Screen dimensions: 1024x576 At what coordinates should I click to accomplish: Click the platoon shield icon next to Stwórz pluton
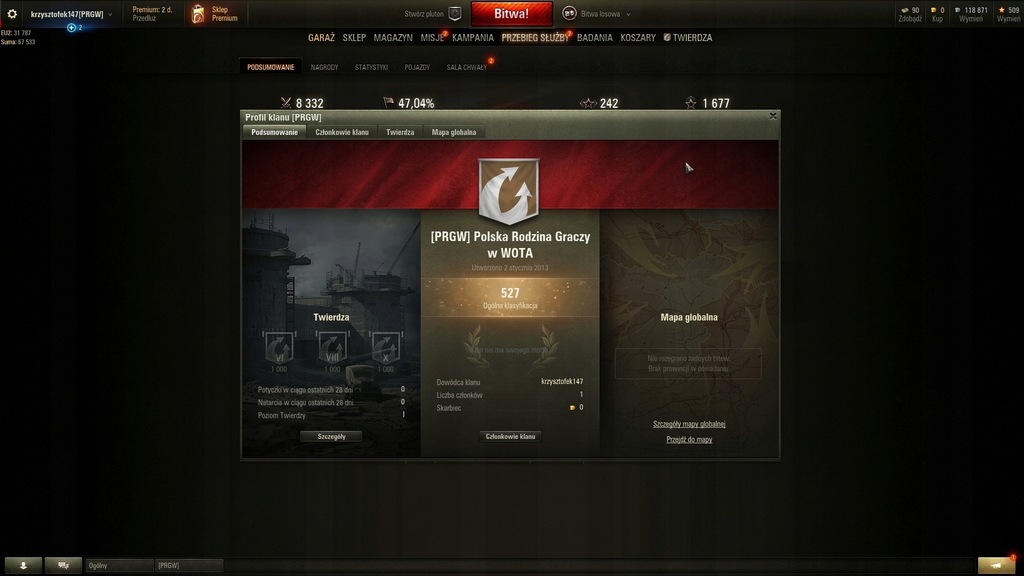point(455,14)
